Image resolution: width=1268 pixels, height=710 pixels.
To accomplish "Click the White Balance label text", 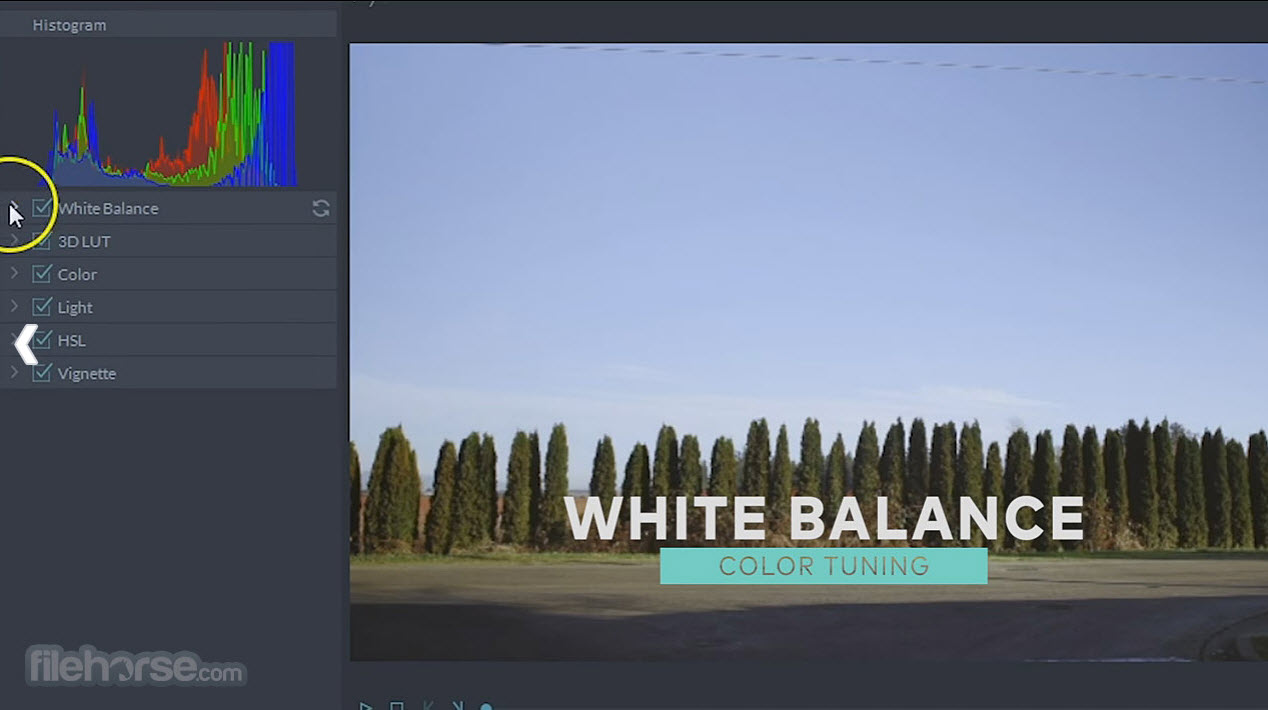I will click(x=108, y=208).
